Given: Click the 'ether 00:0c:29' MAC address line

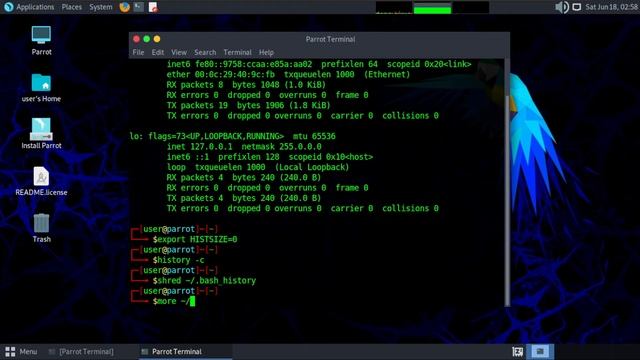Looking at the screenshot, I should (288, 74).
